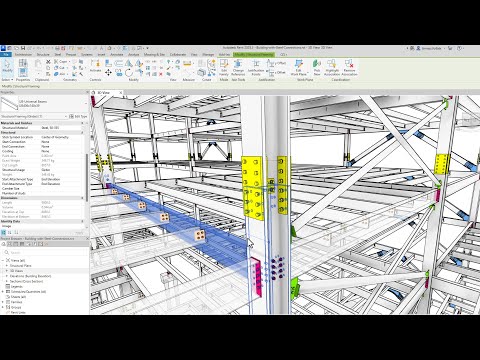Screen dimensions: 480x360
Task: Select Sheets (all) in Project Browser
Action: (18, 297)
